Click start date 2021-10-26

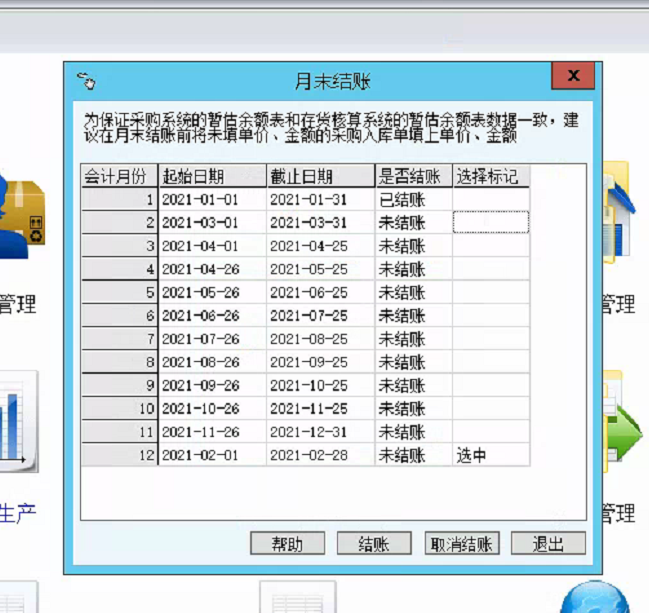[212, 409]
